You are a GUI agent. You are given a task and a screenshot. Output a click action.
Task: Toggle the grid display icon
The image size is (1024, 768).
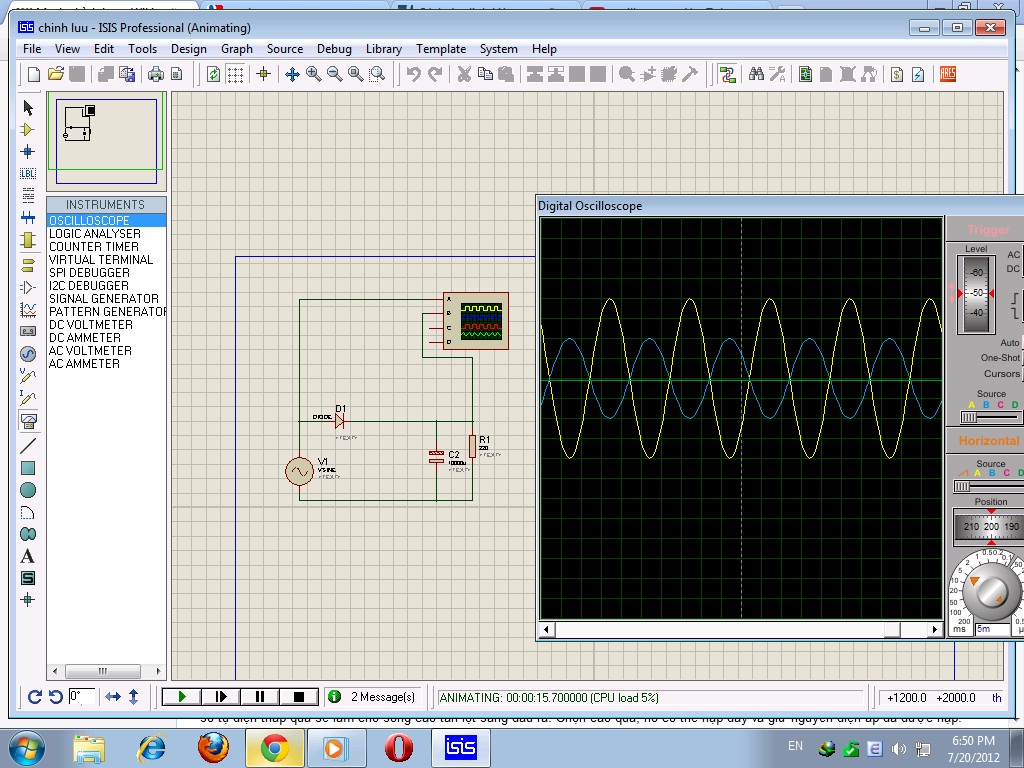point(235,74)
